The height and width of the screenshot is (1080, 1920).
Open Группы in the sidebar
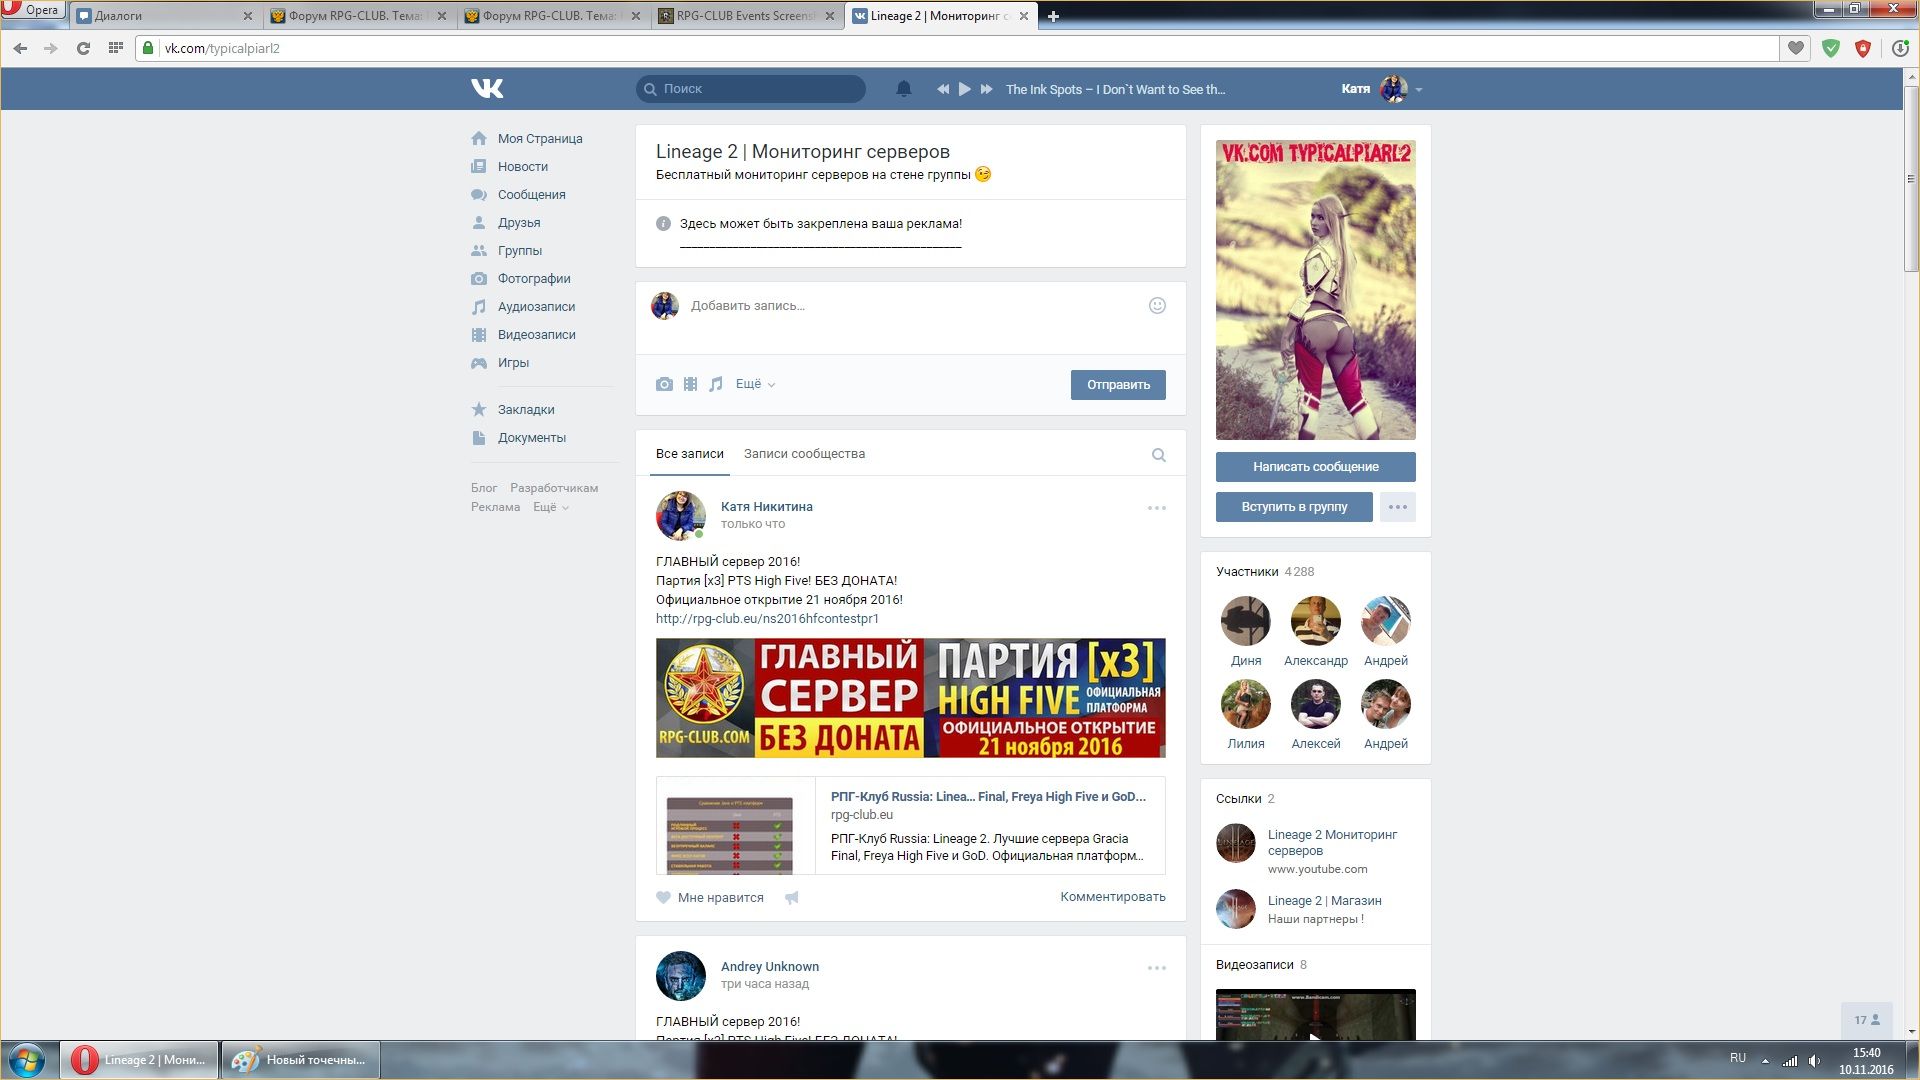coord(520,251)
